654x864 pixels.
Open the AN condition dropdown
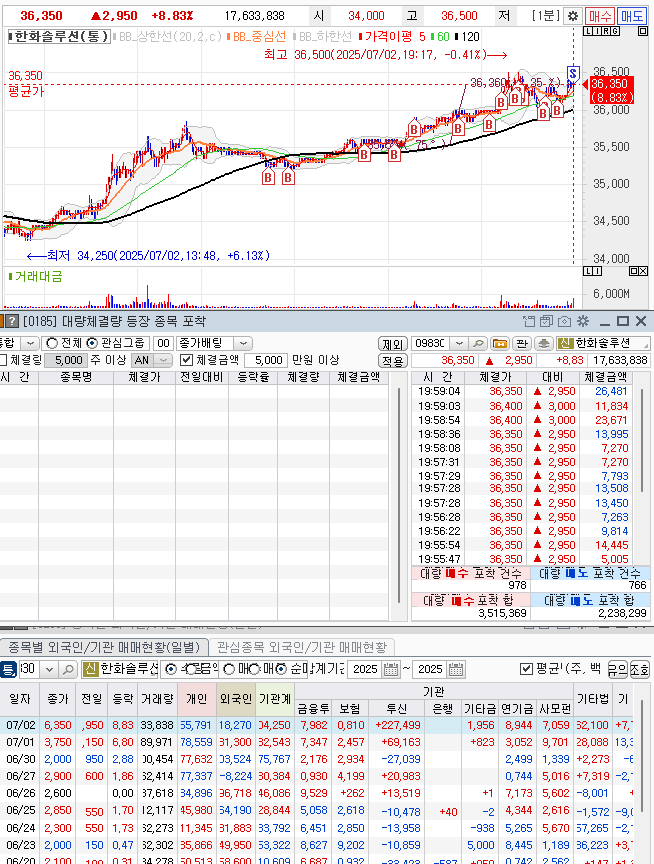(163, 360)
